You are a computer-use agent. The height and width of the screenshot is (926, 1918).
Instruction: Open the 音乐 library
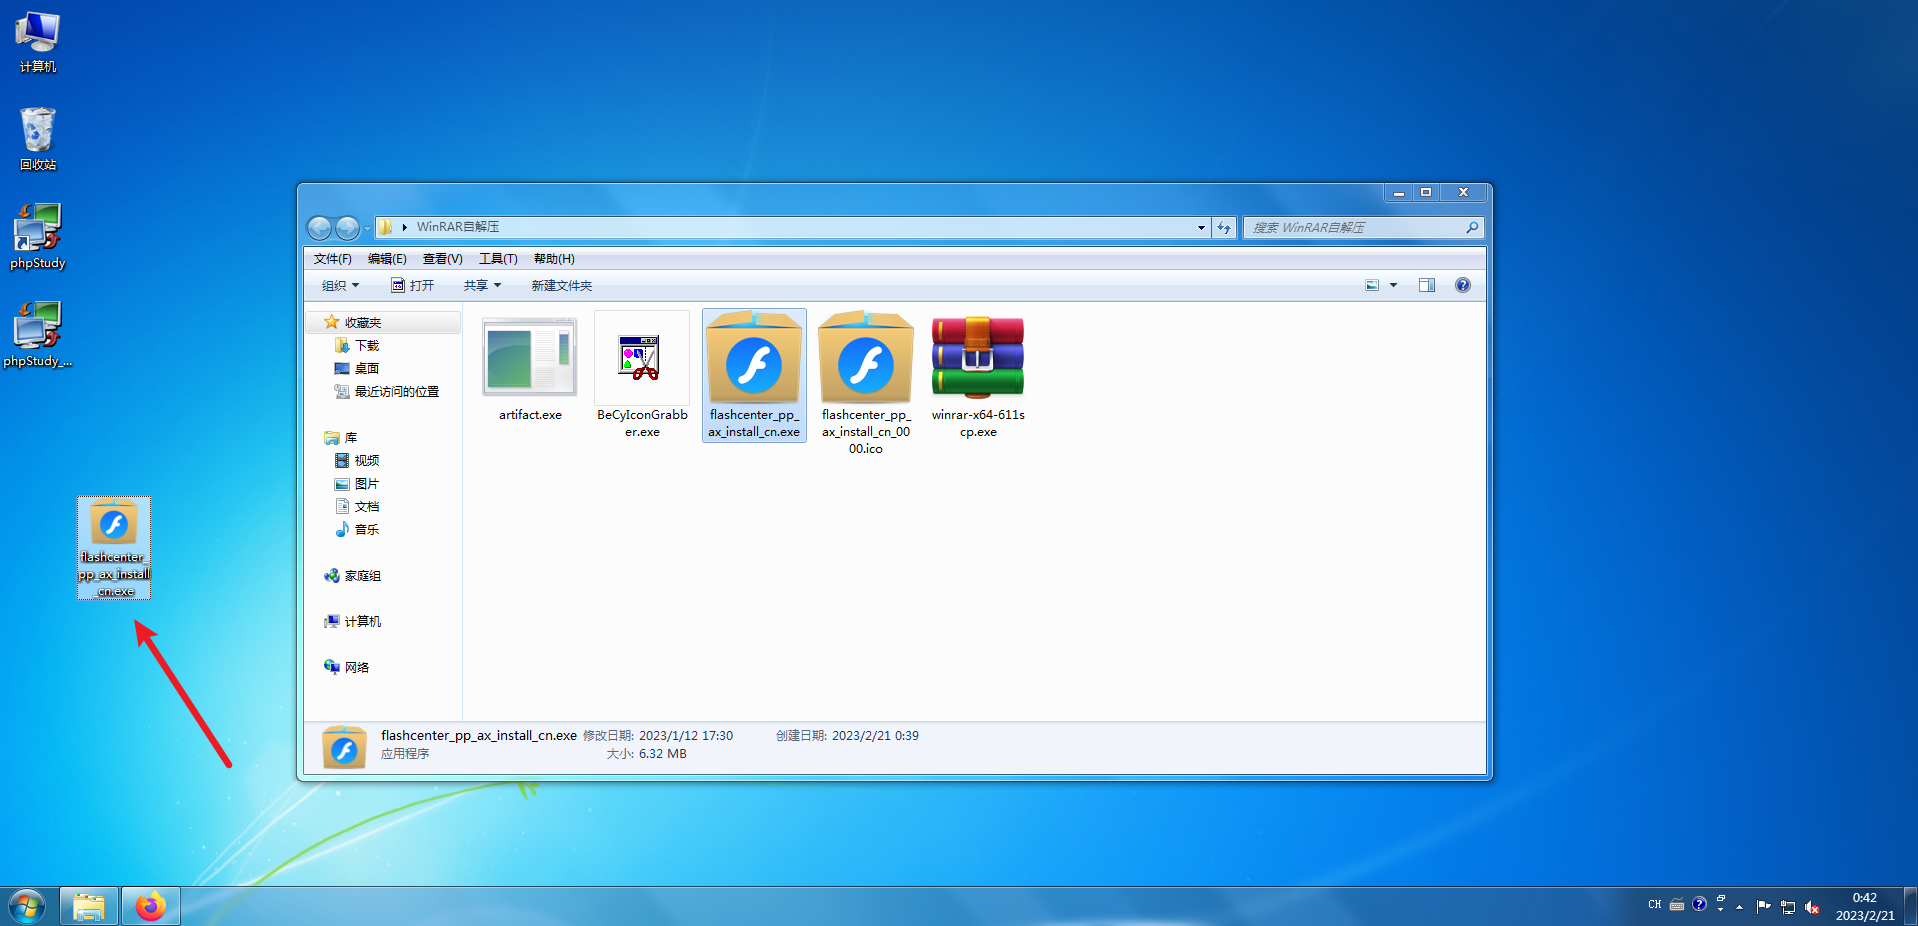367,530
